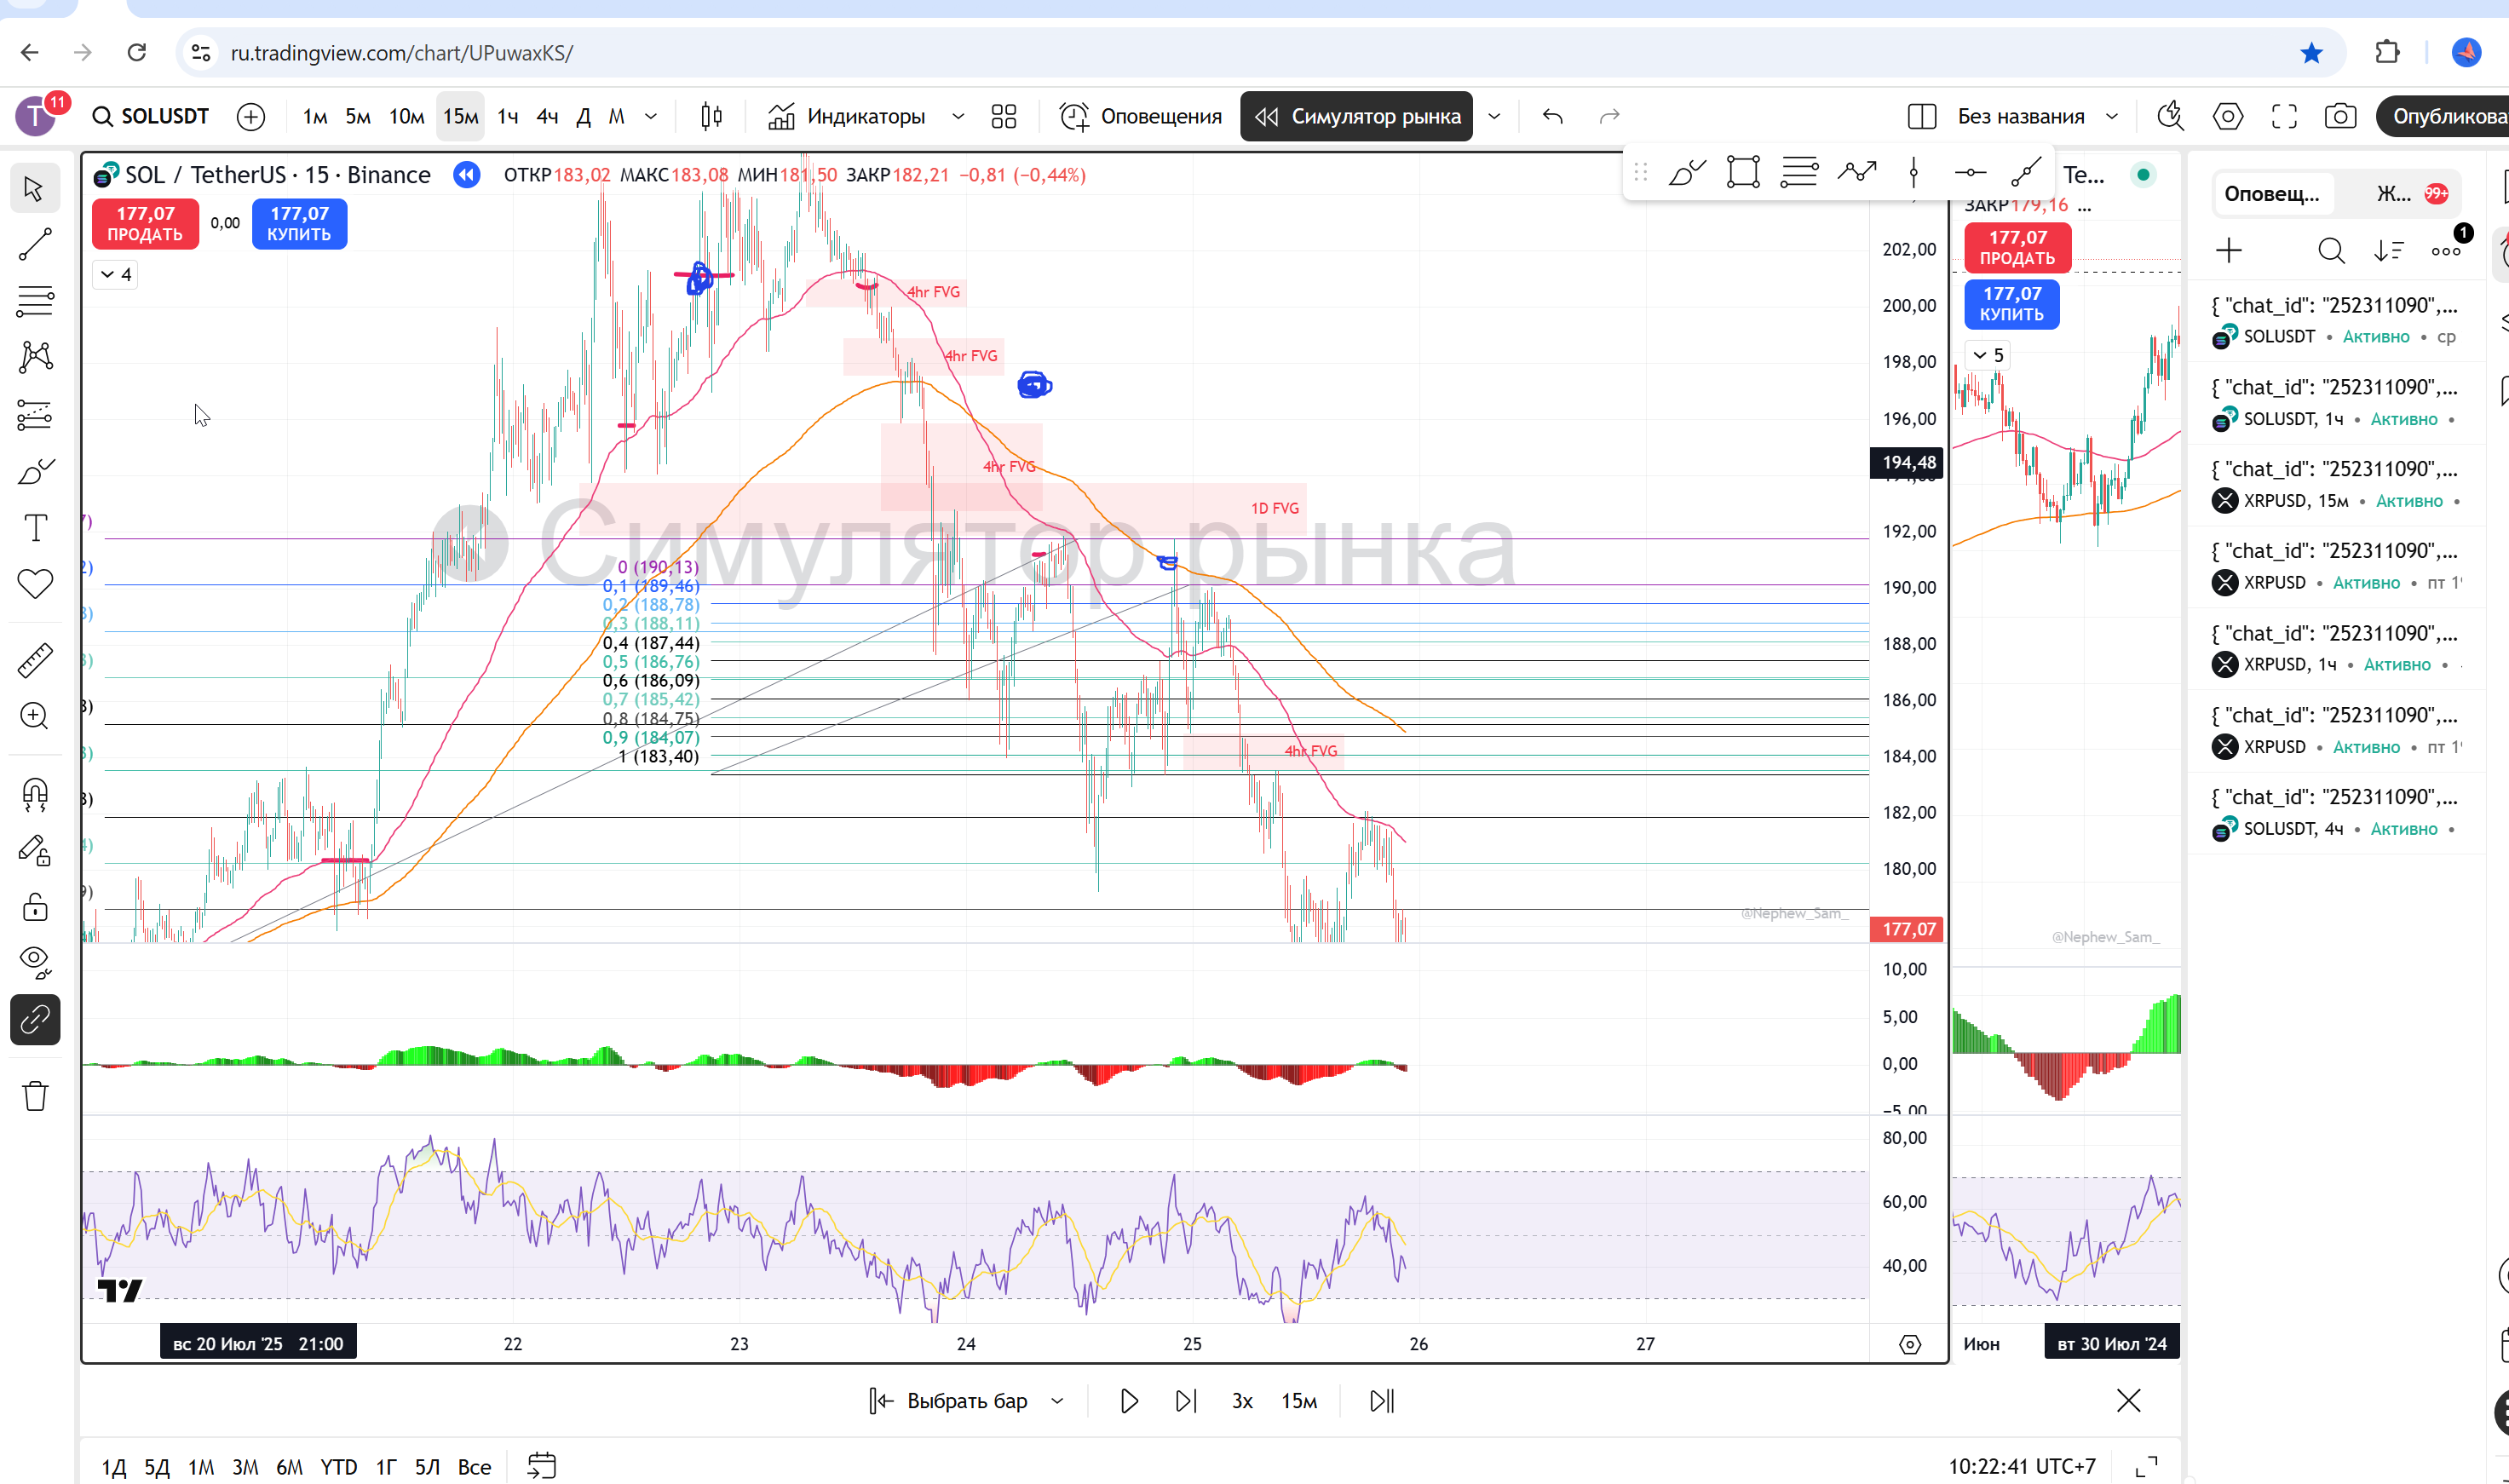Toggle magnet mode for drawings
The height and width of the screenshot is (1484, 2509).
[x=35, y=794]
